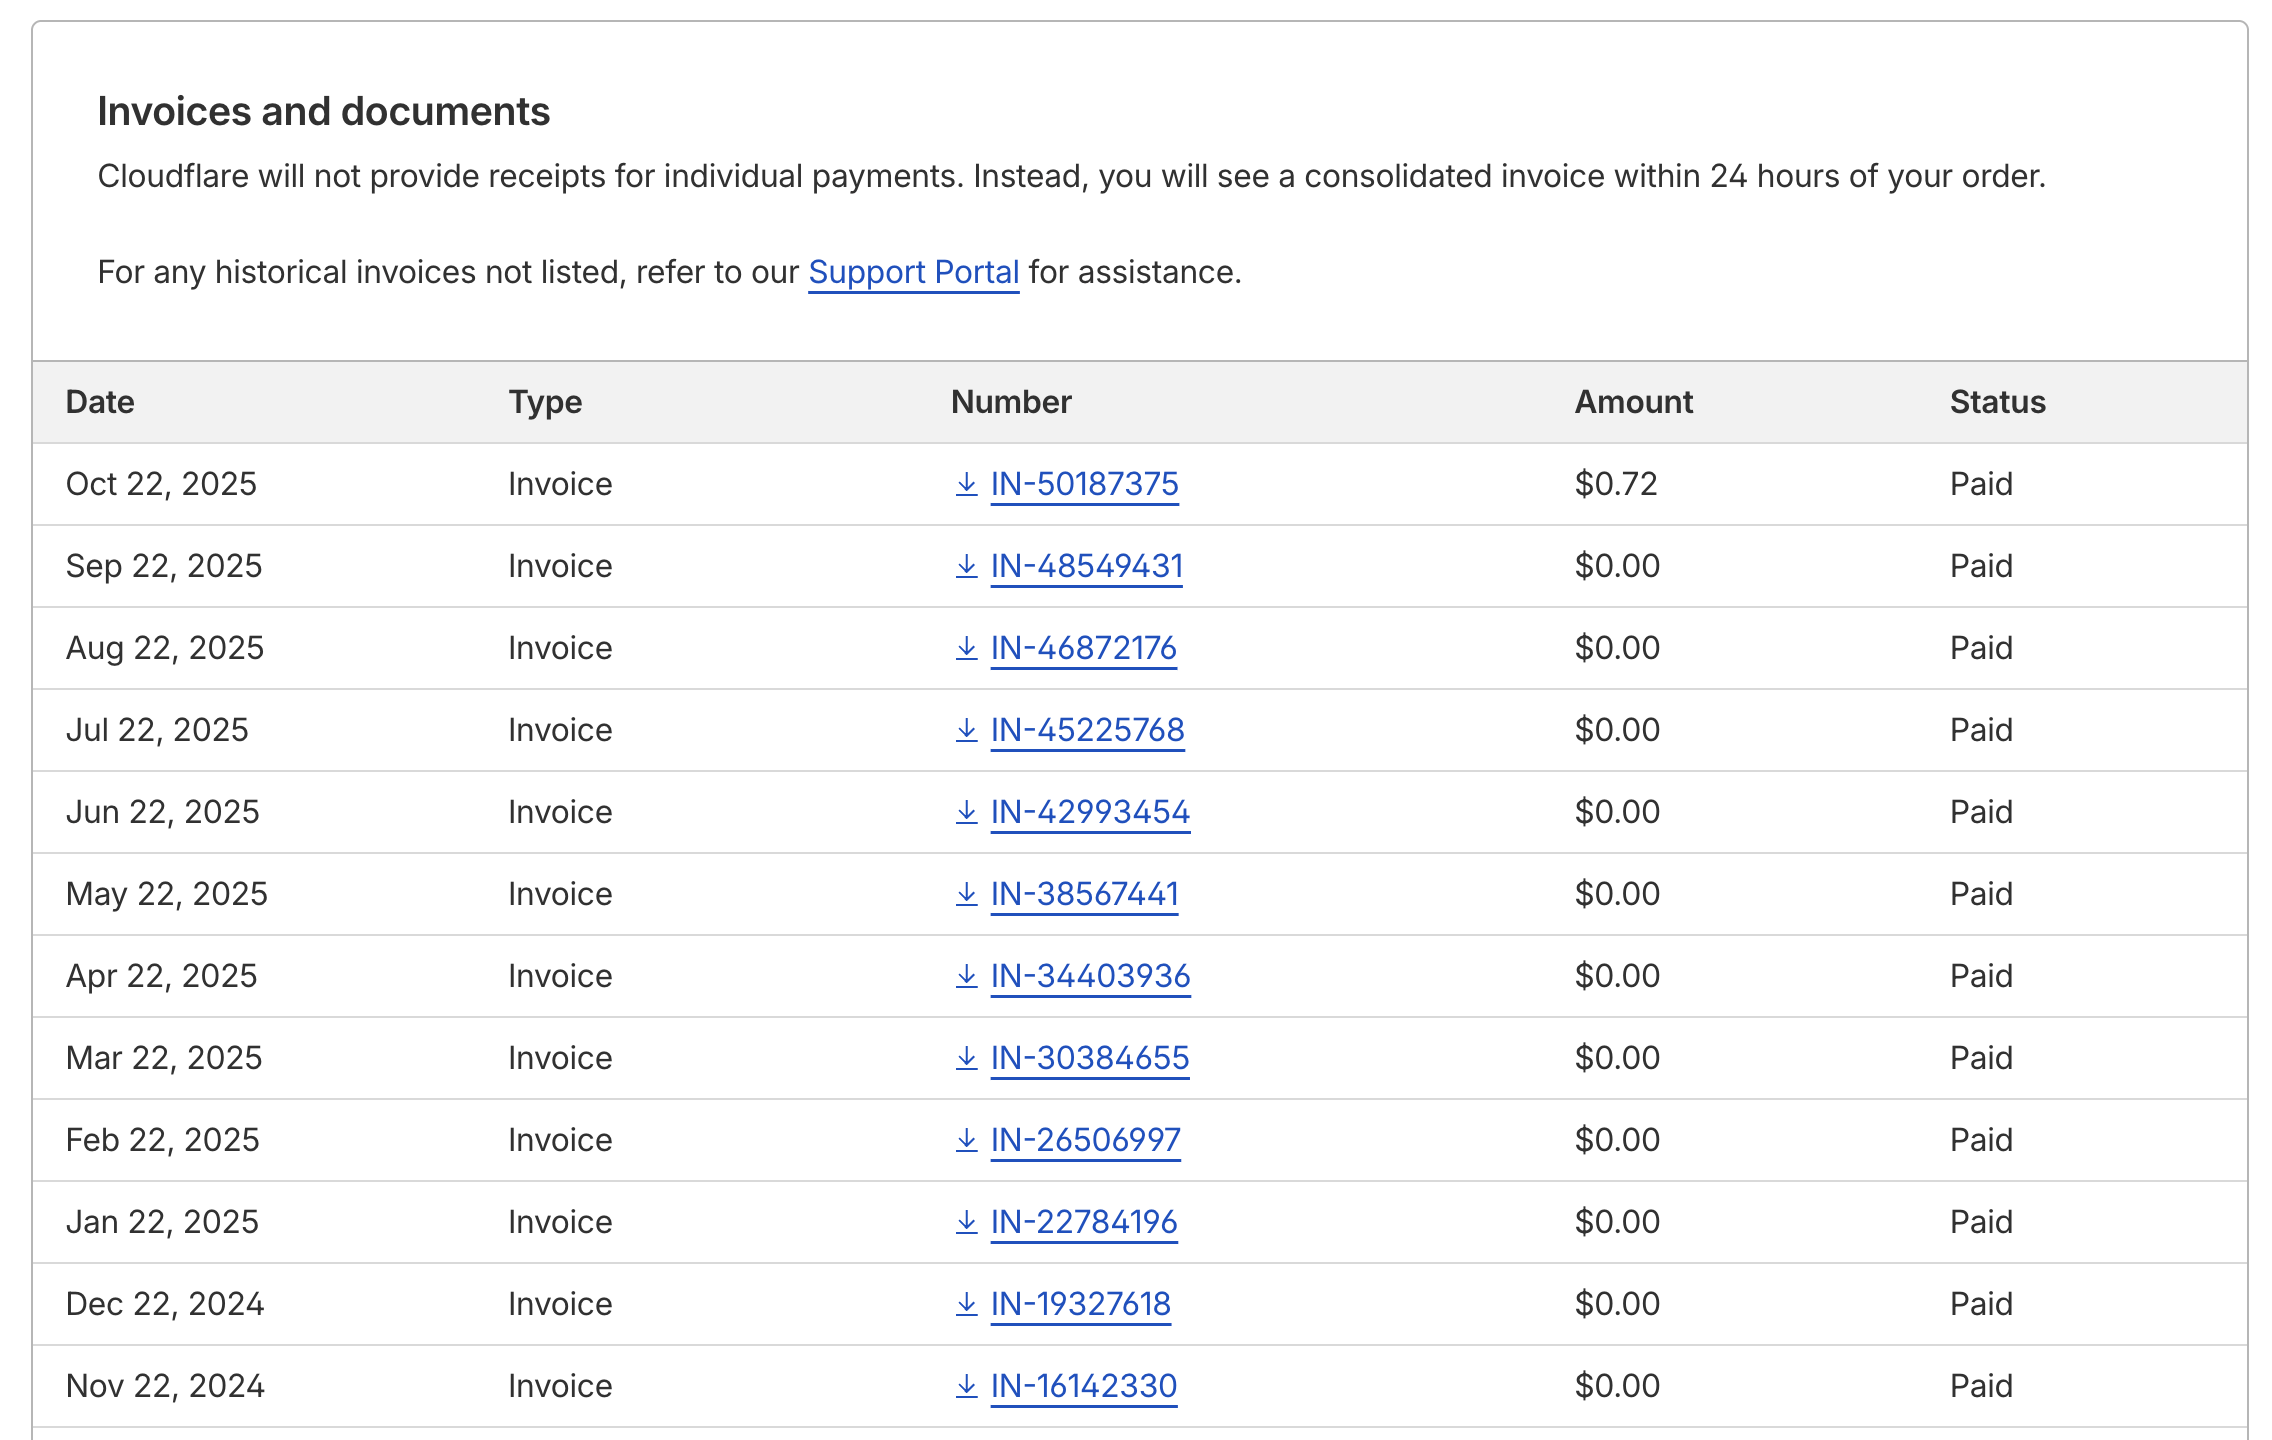Open invoice link IN-16142330

(x=1083, y=1386)
